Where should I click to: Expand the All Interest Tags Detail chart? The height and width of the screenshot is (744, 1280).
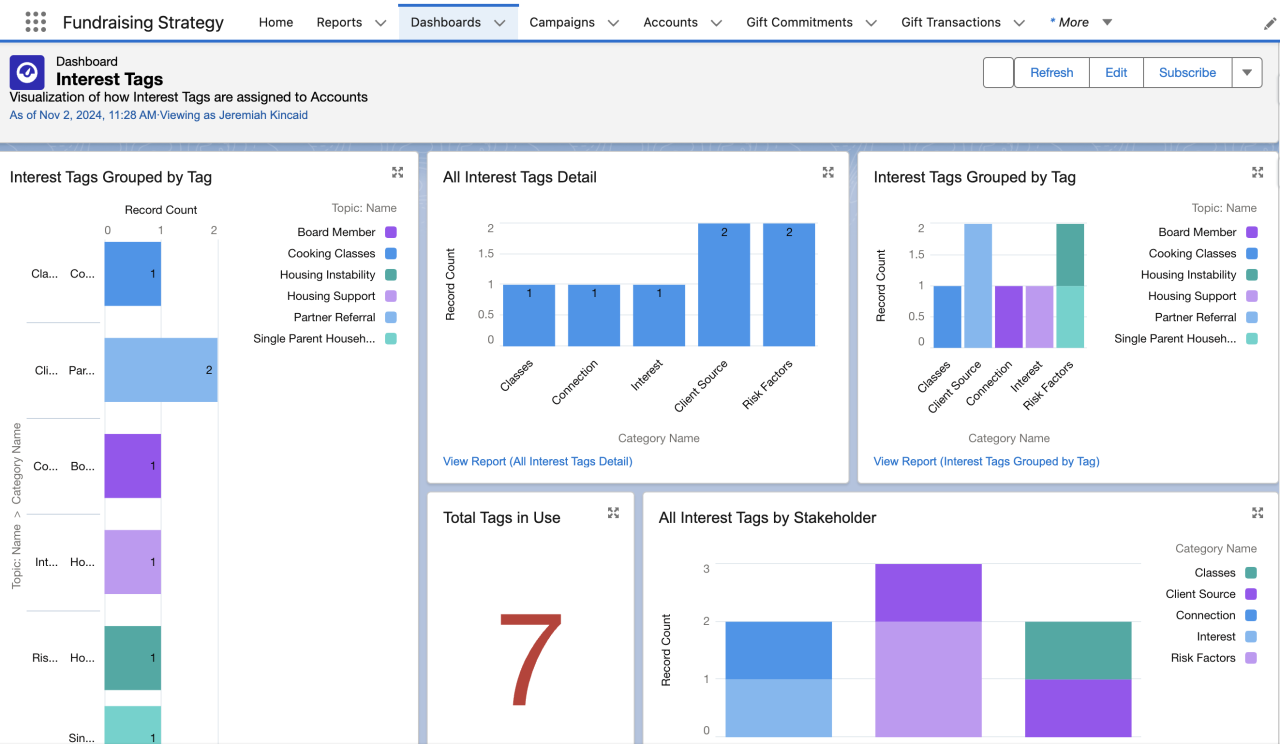(x=828, y=172)
